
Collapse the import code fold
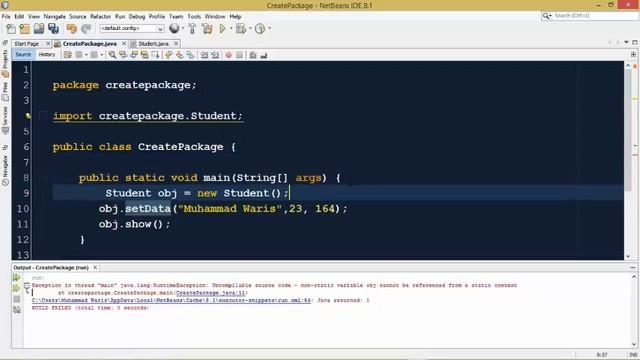tap(43, 116)
